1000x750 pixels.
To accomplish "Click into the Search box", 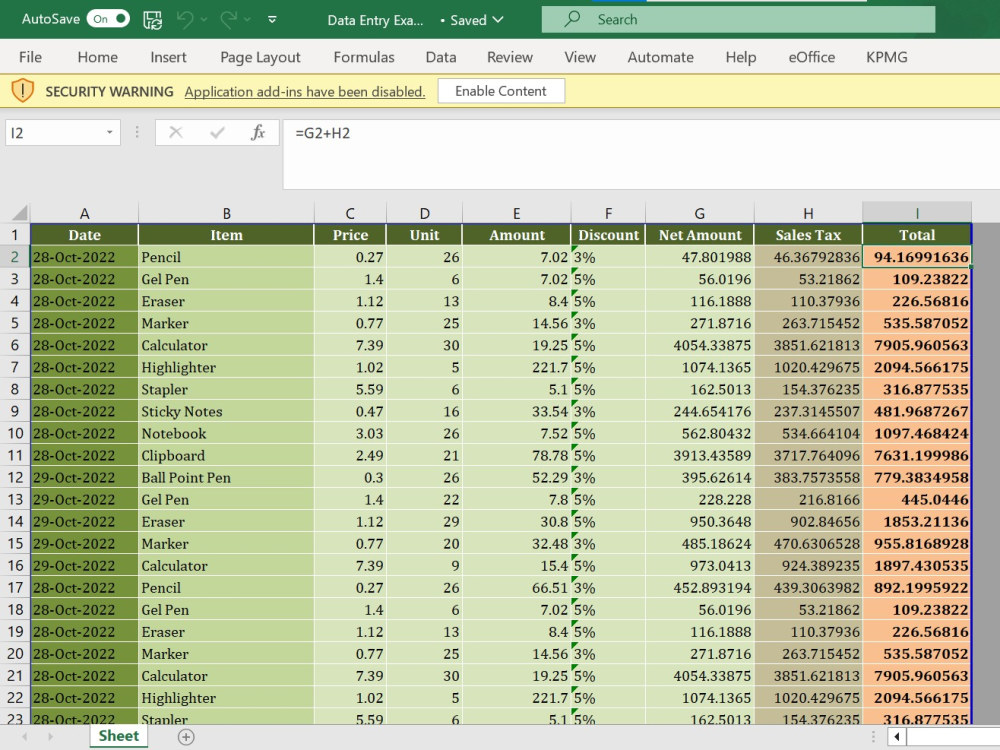I will pyautogui.click(x=739, y=19).
